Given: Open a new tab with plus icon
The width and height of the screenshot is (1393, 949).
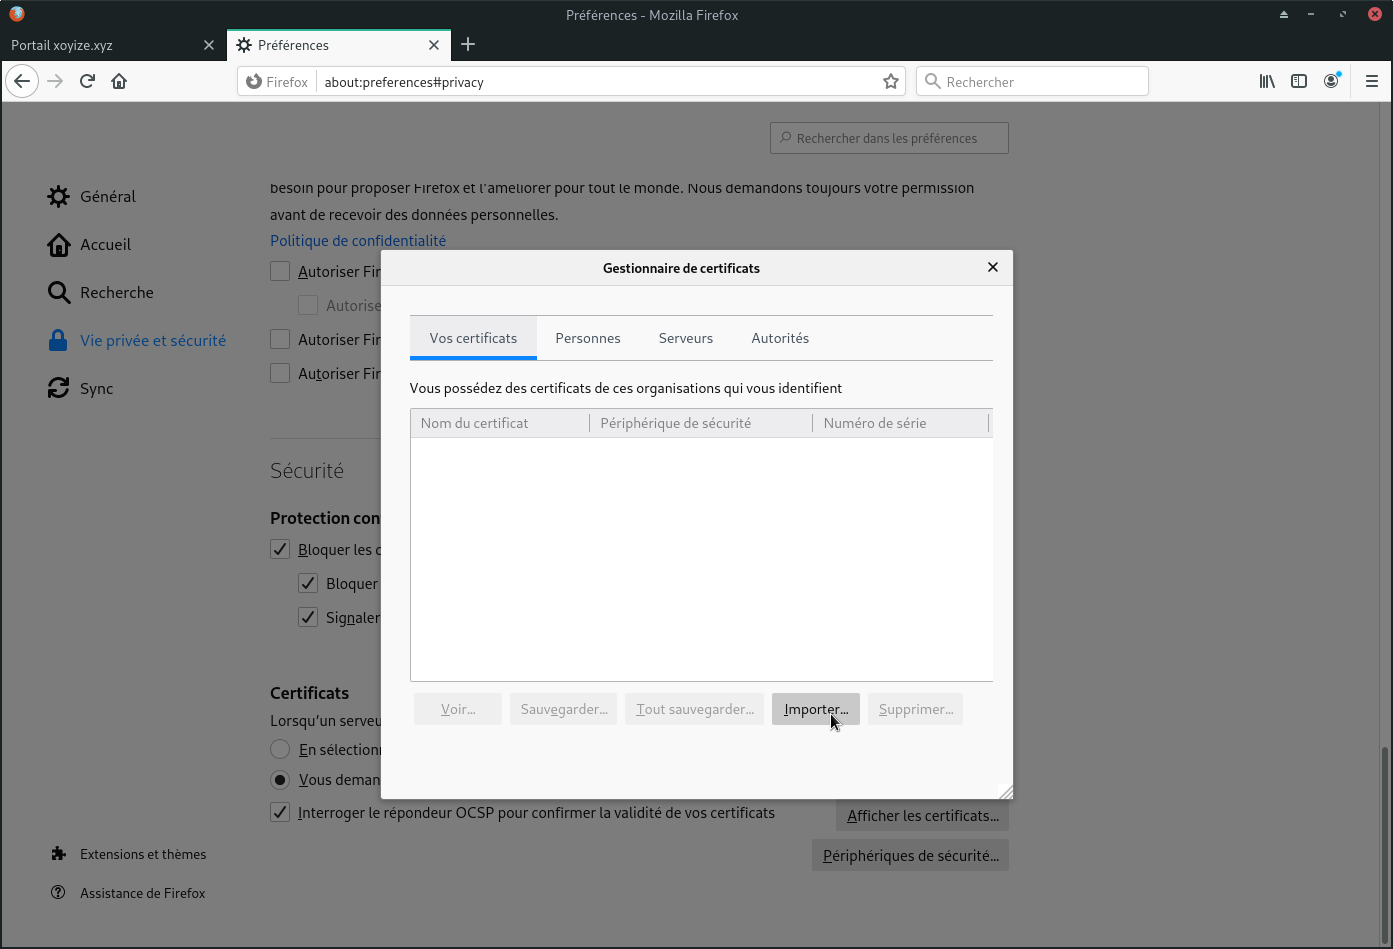Looking at the screenshot, I should click(468, 45).
